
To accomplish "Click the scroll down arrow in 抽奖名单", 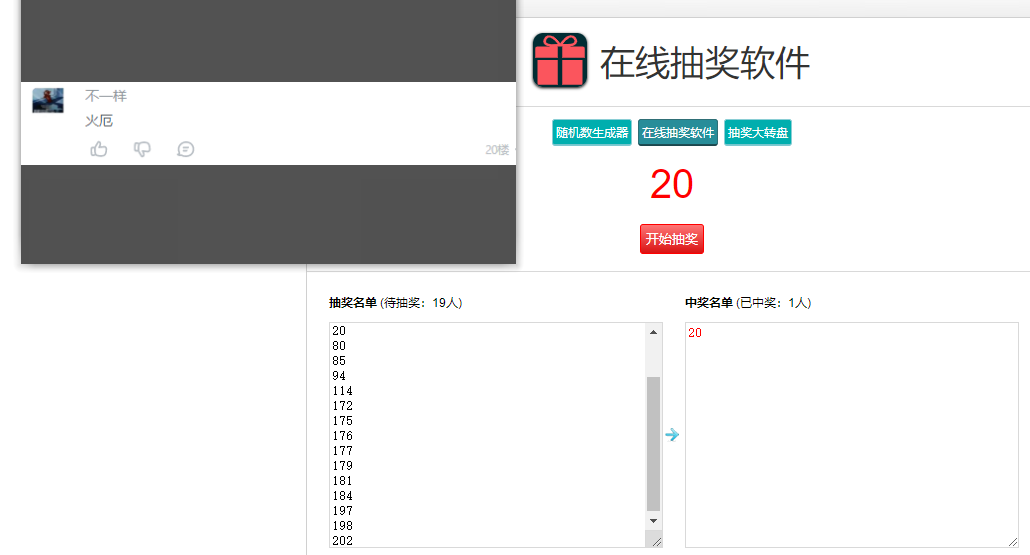I will point(654,521).
